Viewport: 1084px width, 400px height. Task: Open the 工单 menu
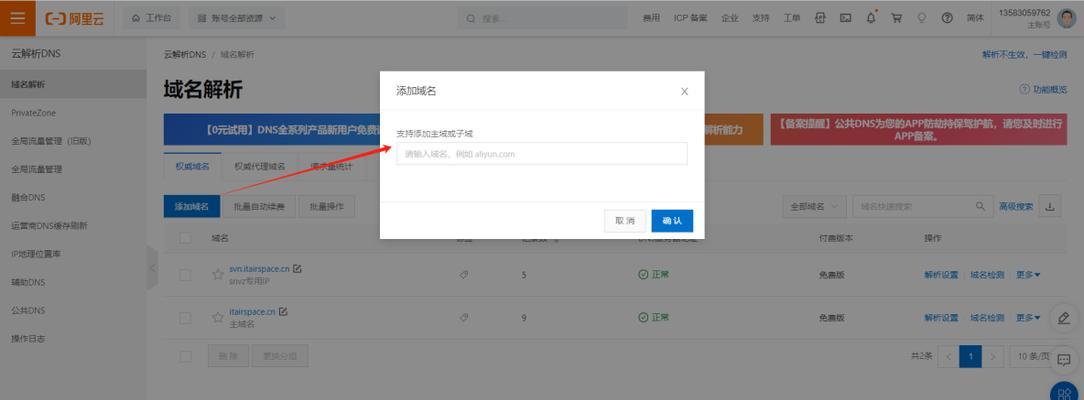coord(792,19)
